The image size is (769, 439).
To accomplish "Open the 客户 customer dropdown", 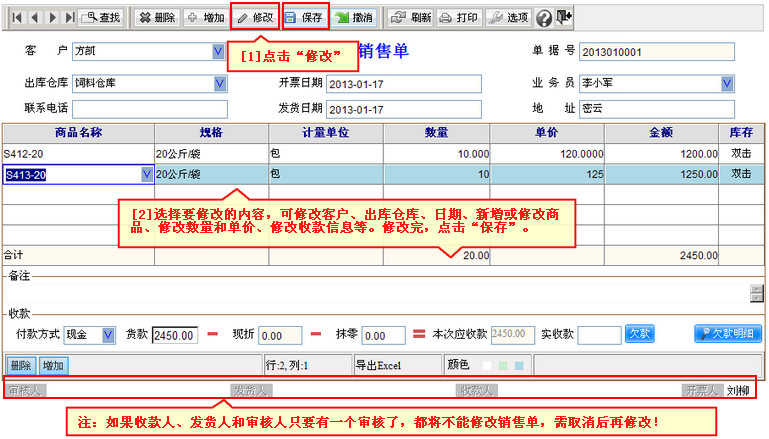I will (x=219, y=51).
